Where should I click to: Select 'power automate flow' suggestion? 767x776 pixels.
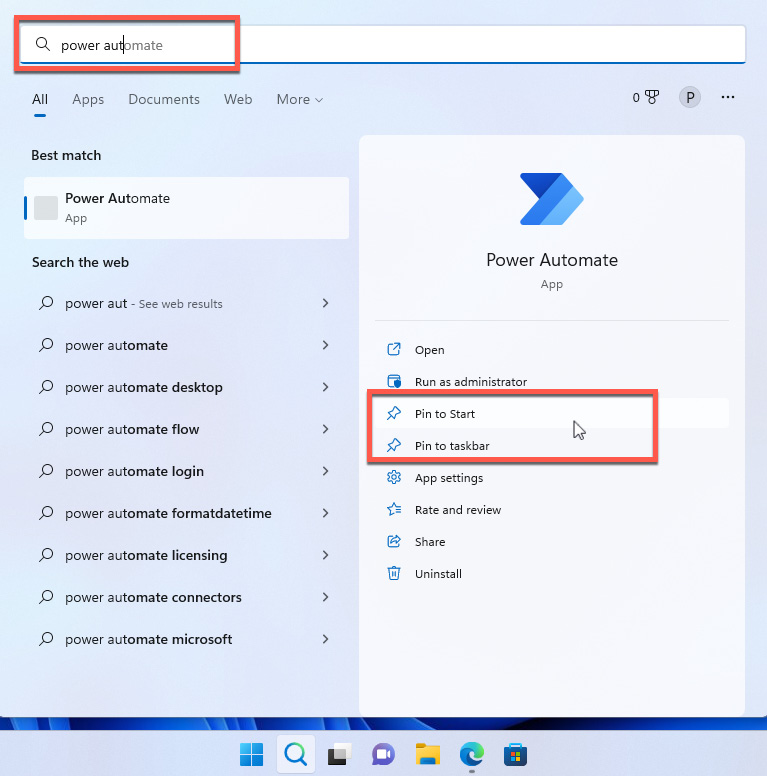132,430
